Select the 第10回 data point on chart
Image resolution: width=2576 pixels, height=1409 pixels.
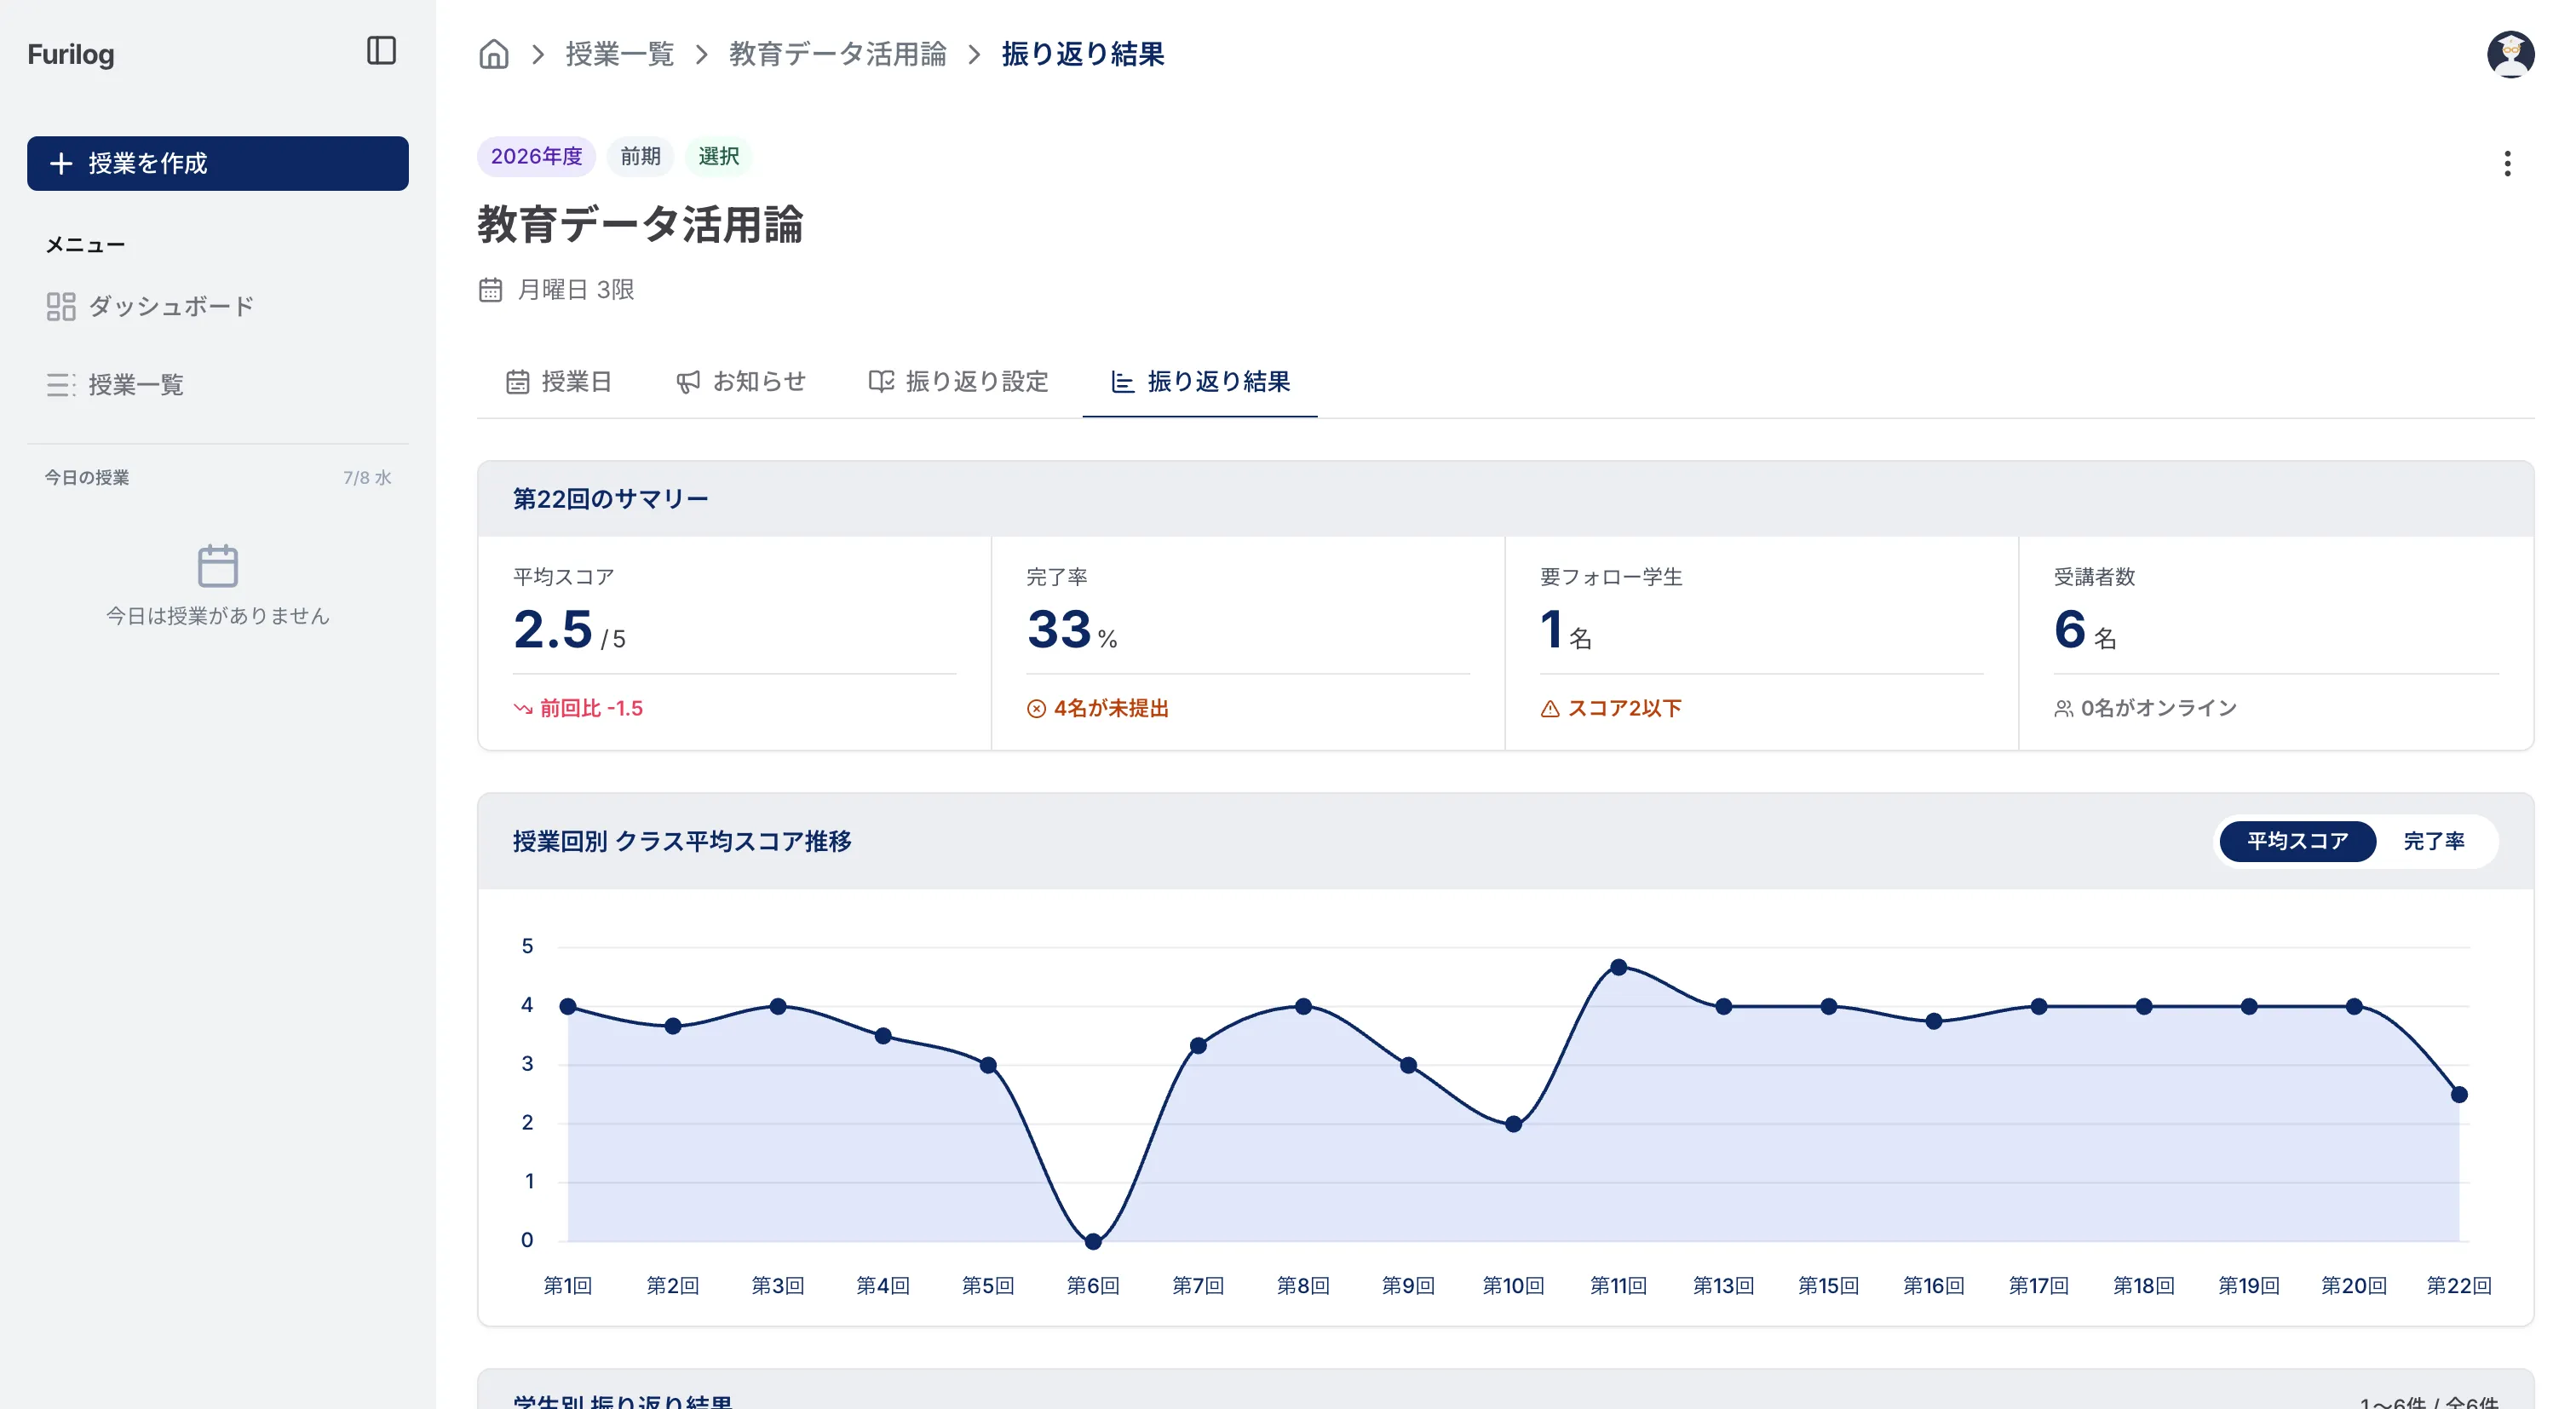pyautogui.click(x=1513, y=1124)
